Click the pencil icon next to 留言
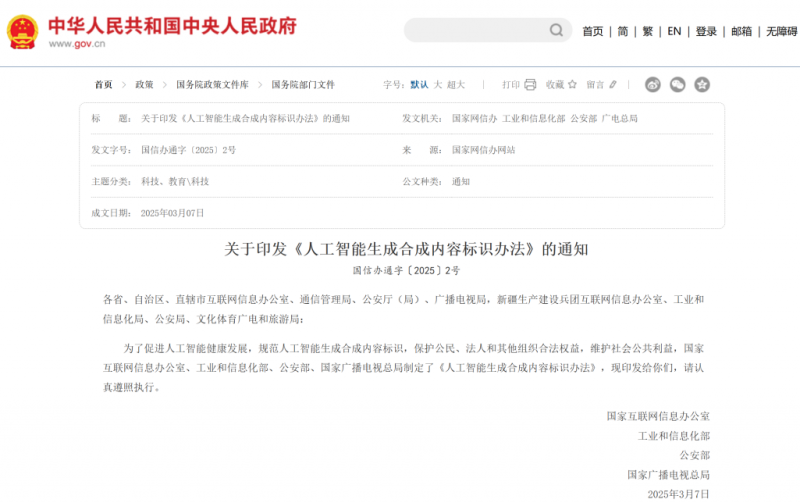This screenshot has width=800, height=503. tap(613, 85)
